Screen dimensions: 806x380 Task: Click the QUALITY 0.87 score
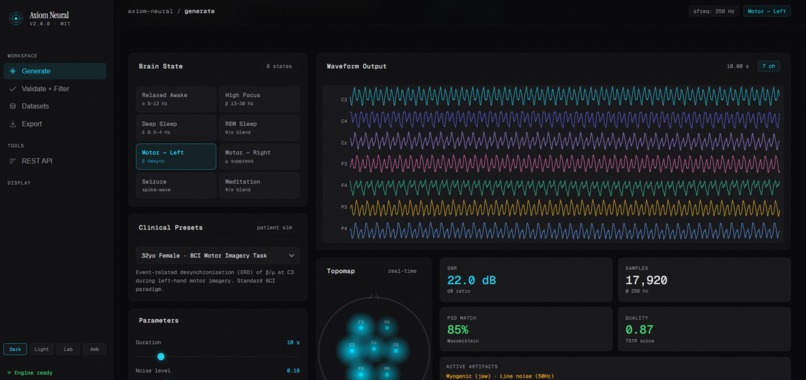639,330
